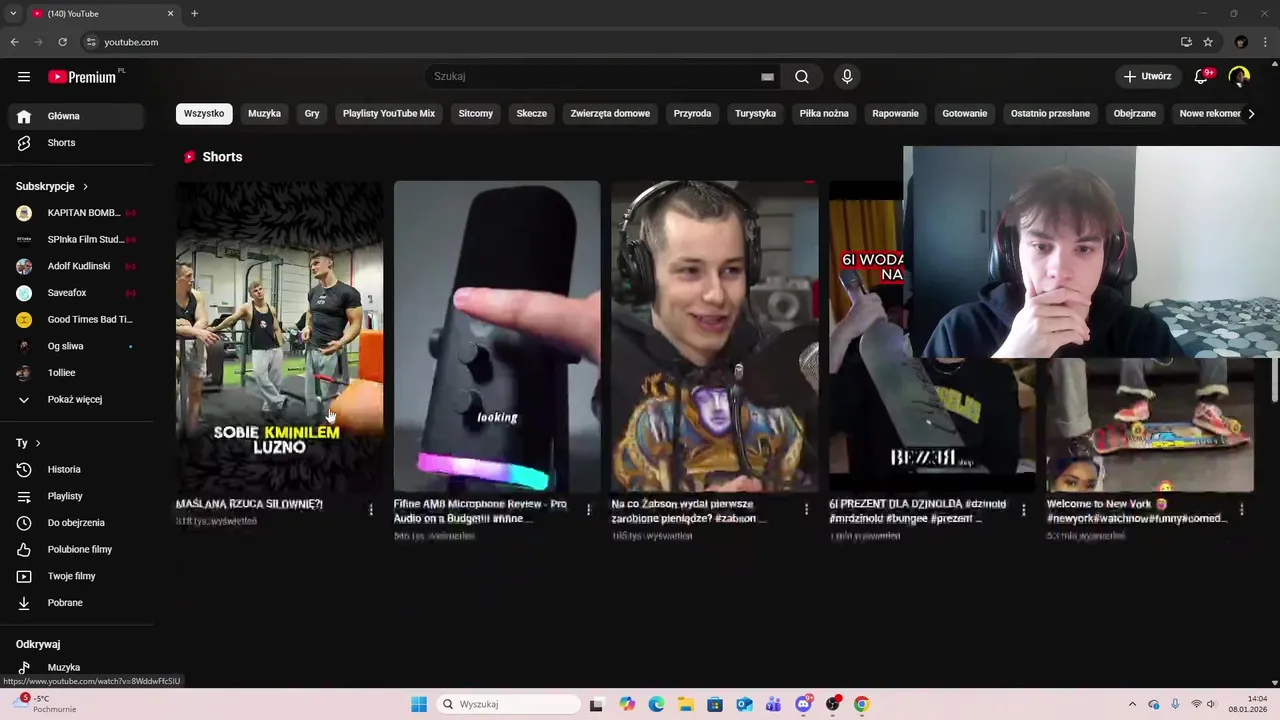1280x720 pixels.
Task: Bookmark this tab with star icon
Action: point(1208,42)
